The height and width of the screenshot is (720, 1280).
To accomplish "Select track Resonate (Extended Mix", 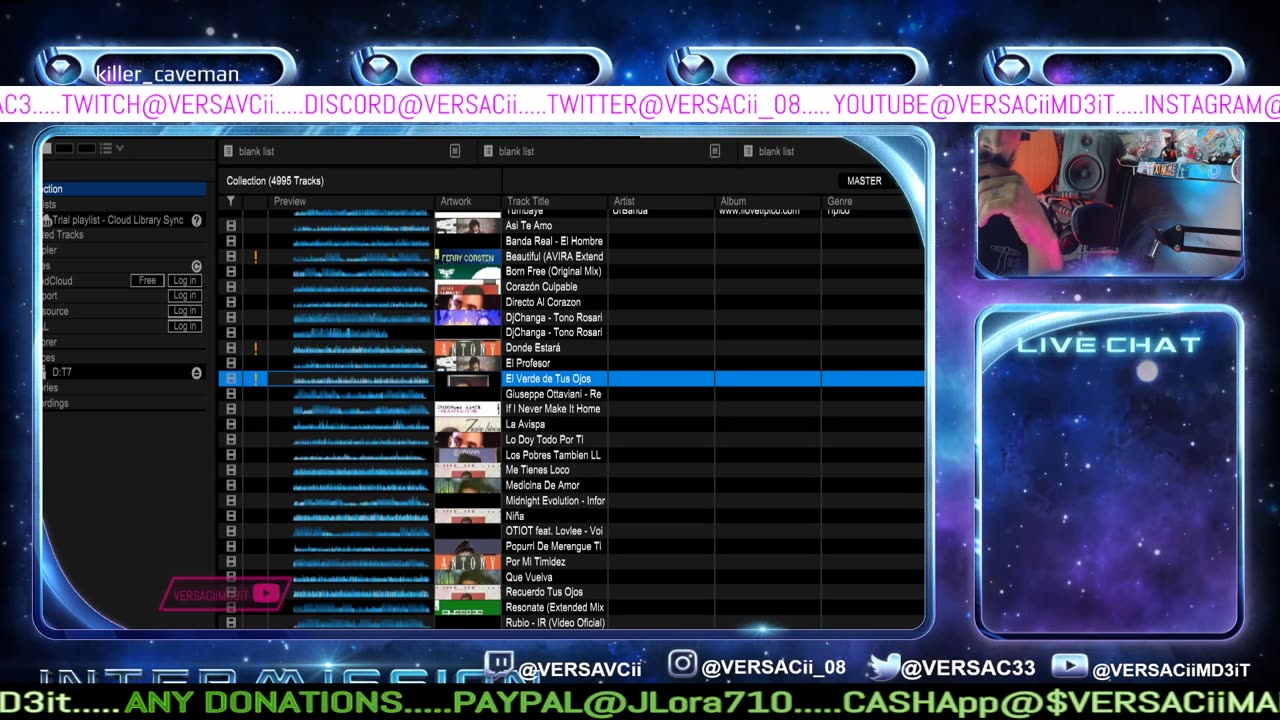I will 555,607.
